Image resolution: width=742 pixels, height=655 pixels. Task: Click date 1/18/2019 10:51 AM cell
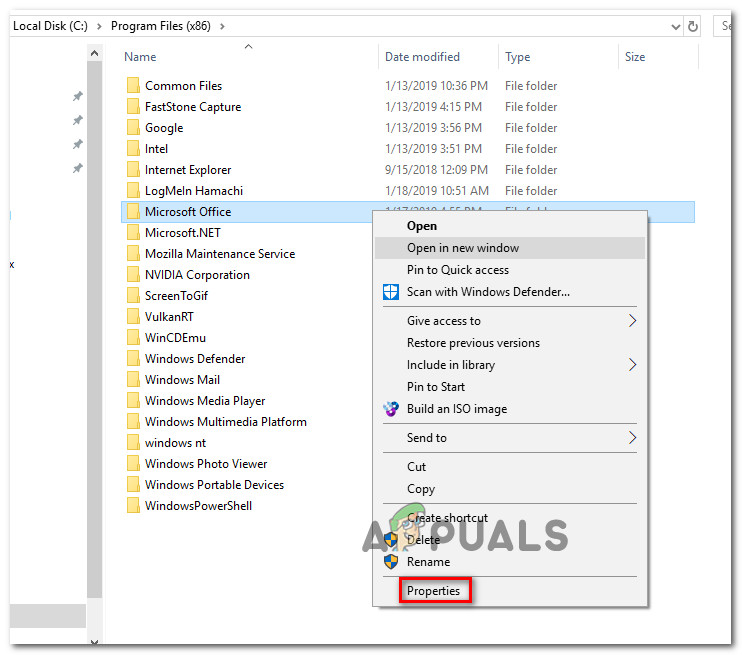click(437, 191)
